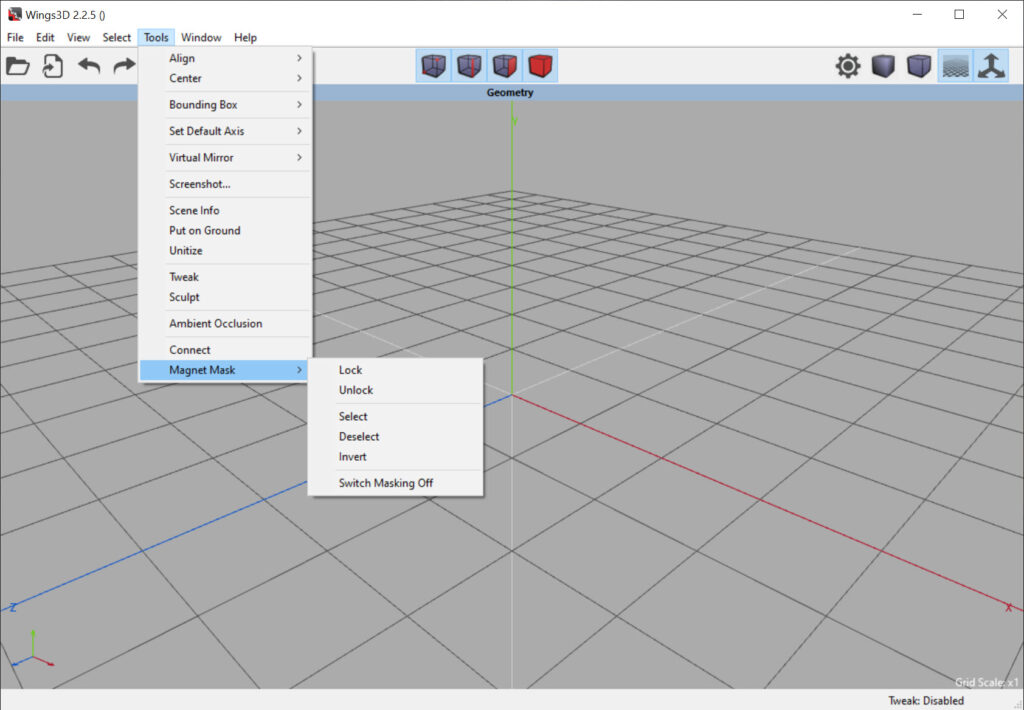This screenshot has height=710, width=1024.
Task: Choose Unitize in Tools menu
Action: [x=225, y=251]
